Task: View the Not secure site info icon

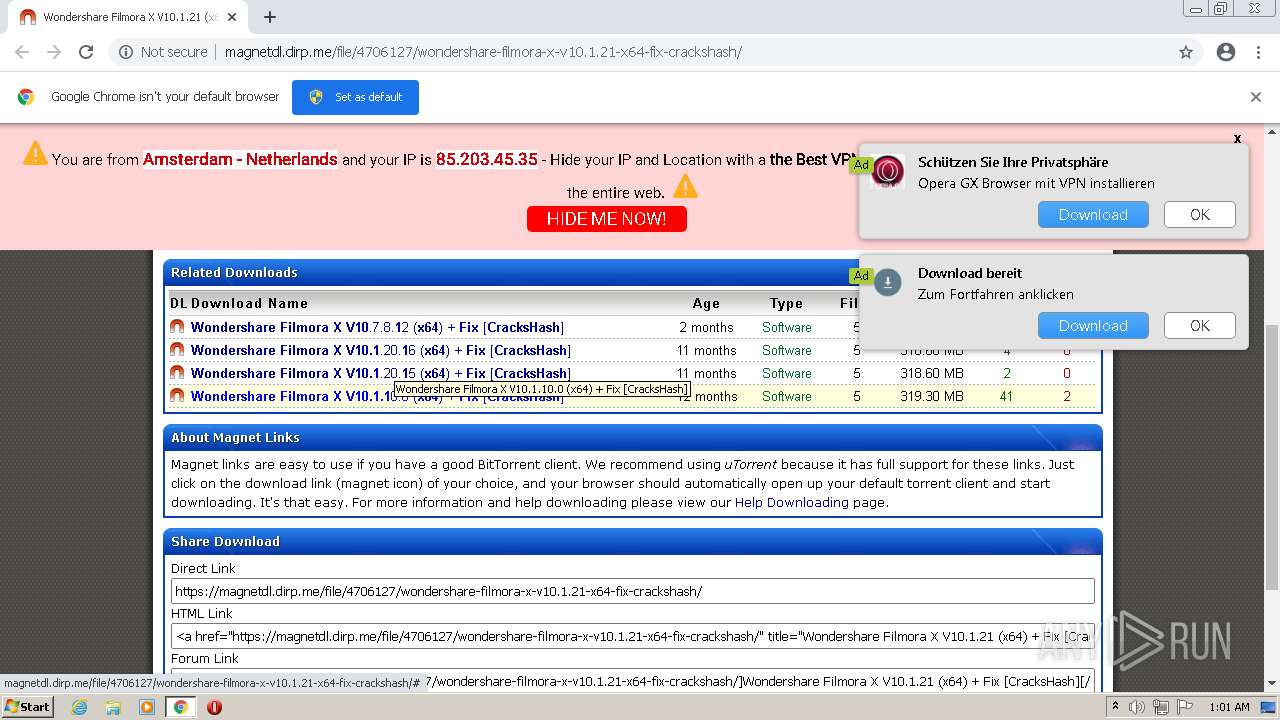Action: (126, 52)
